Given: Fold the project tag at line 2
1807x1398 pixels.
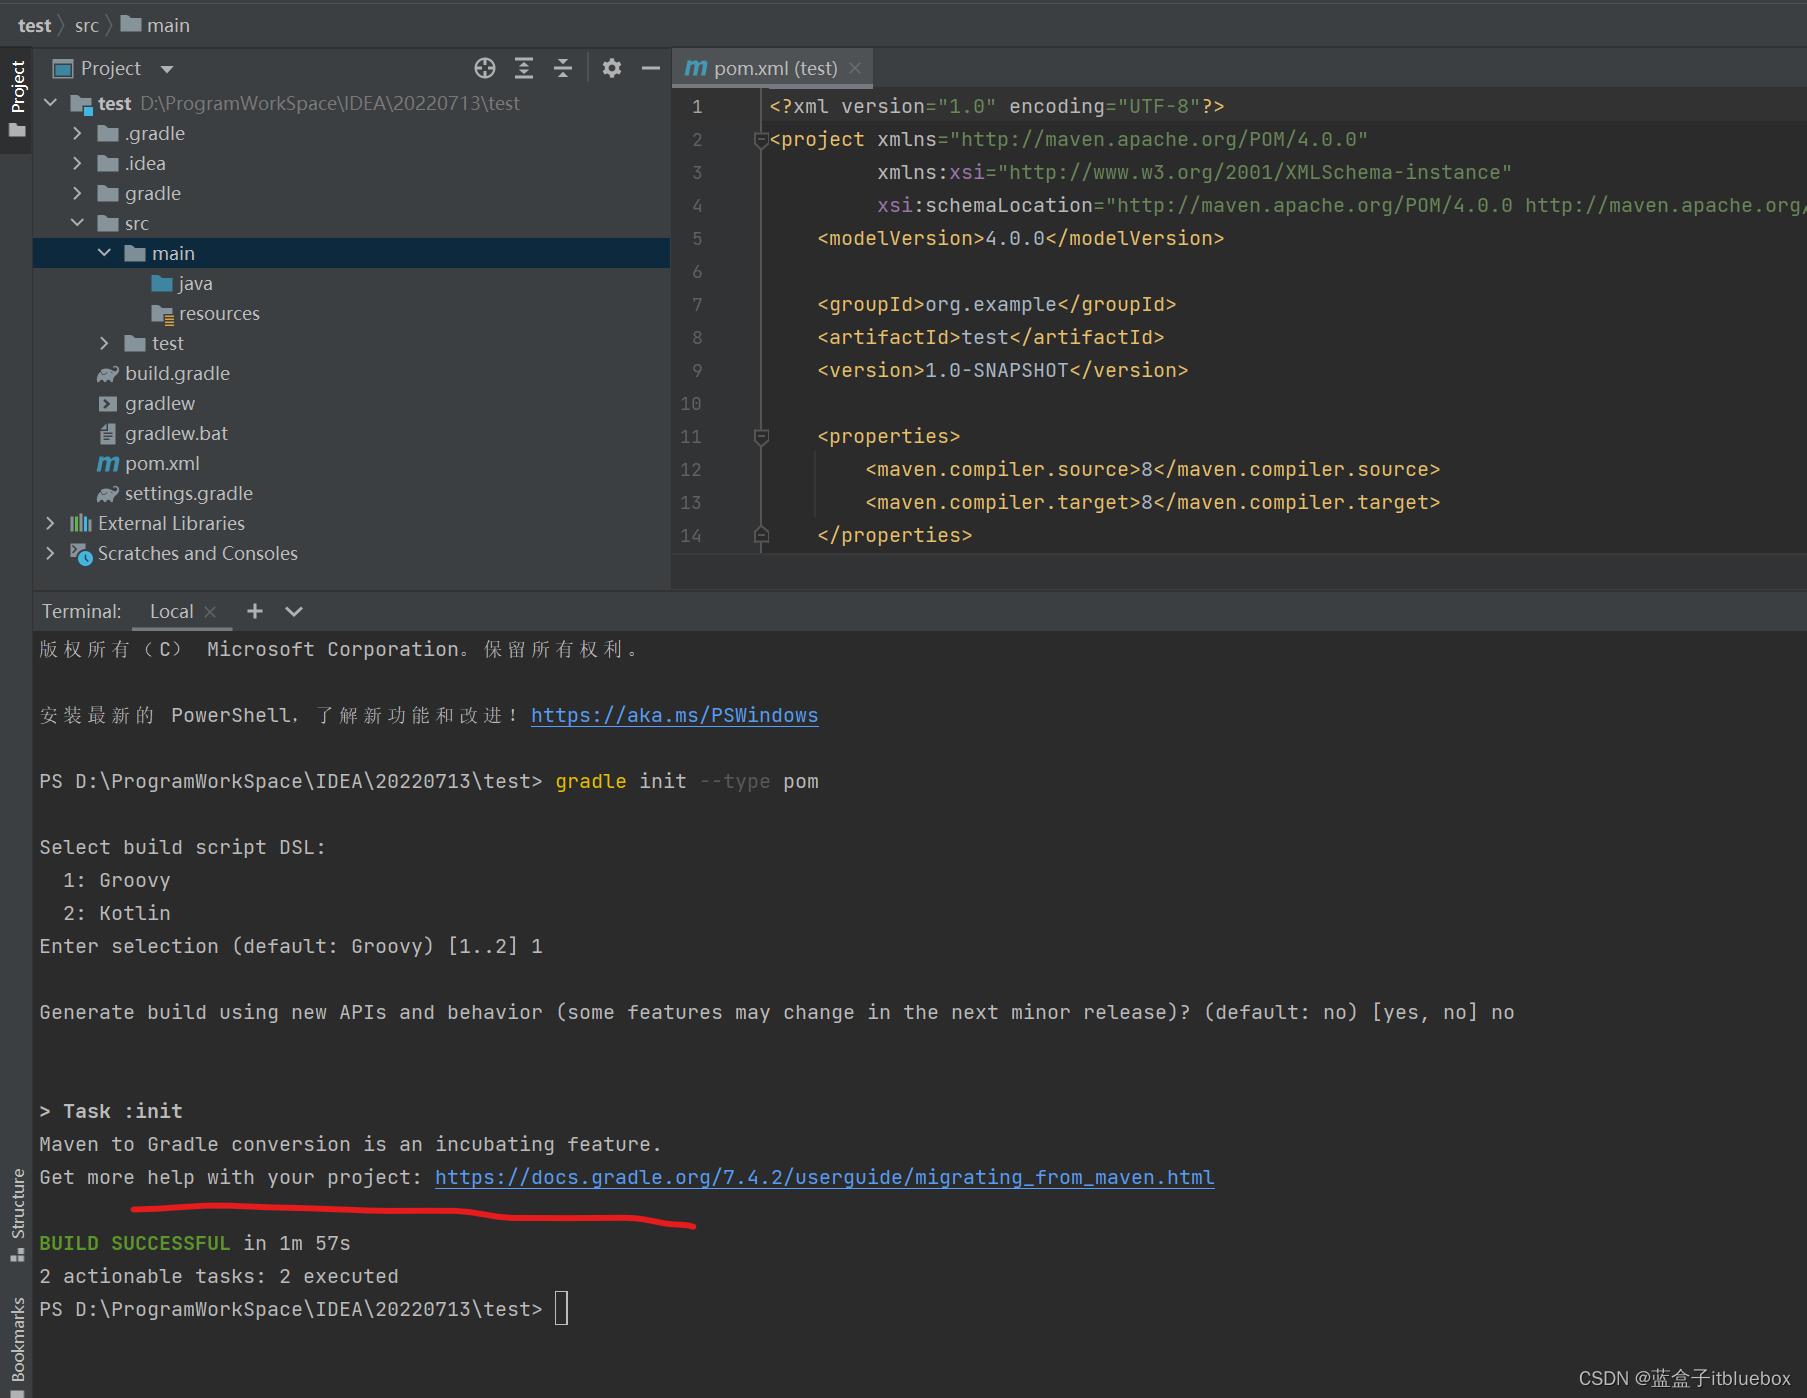Looking at the screenshot, I should click(761, 140).
